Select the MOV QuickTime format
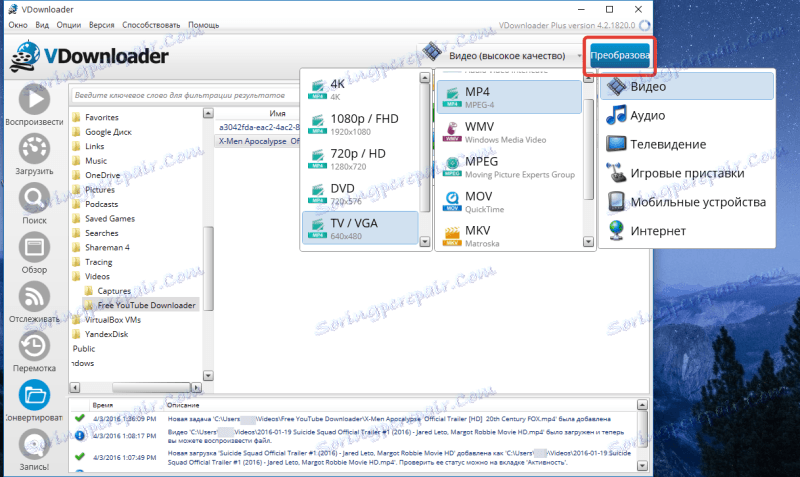The height and width of the screenshot is (477, 800). (509, 202)
